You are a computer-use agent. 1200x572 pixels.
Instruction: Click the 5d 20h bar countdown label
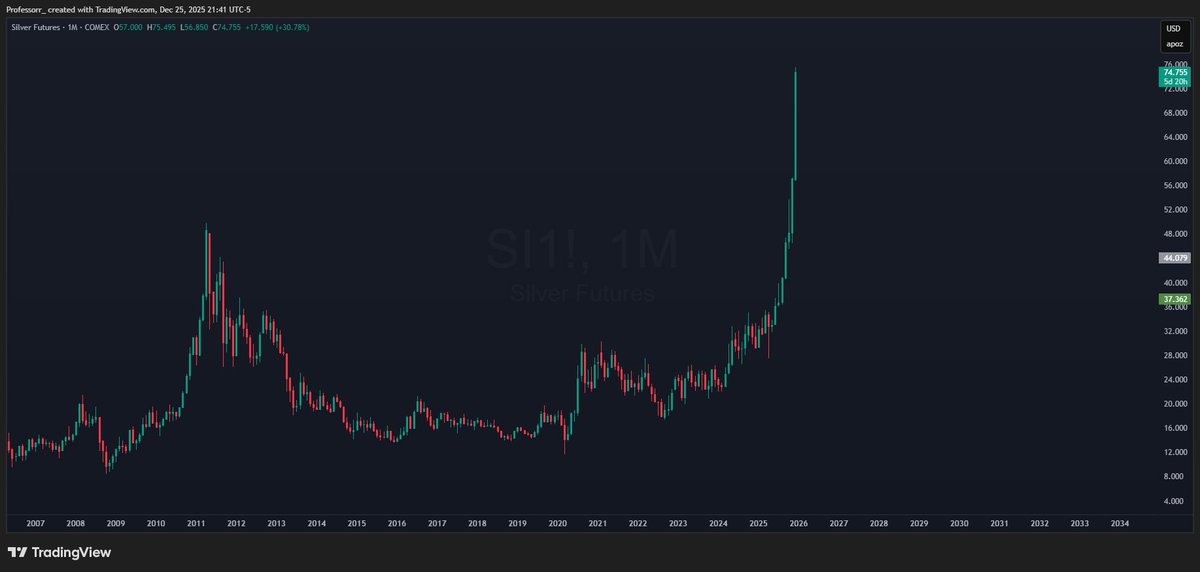[1174, 82]
